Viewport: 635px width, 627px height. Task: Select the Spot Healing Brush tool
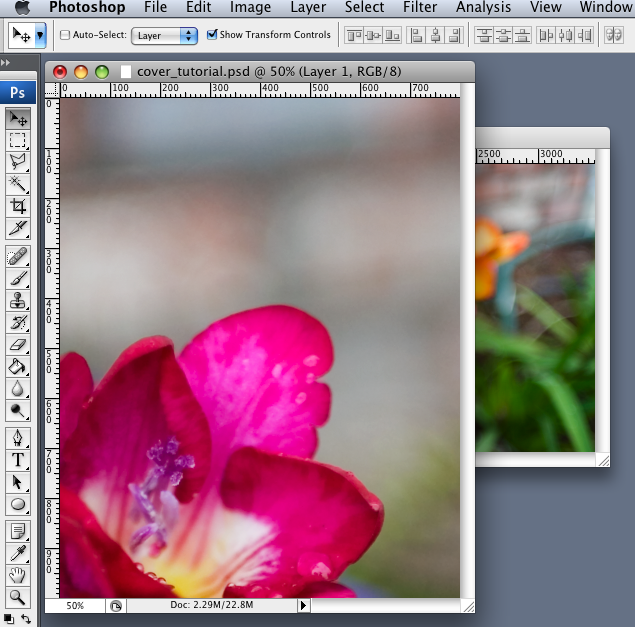[x=18, y=257]
